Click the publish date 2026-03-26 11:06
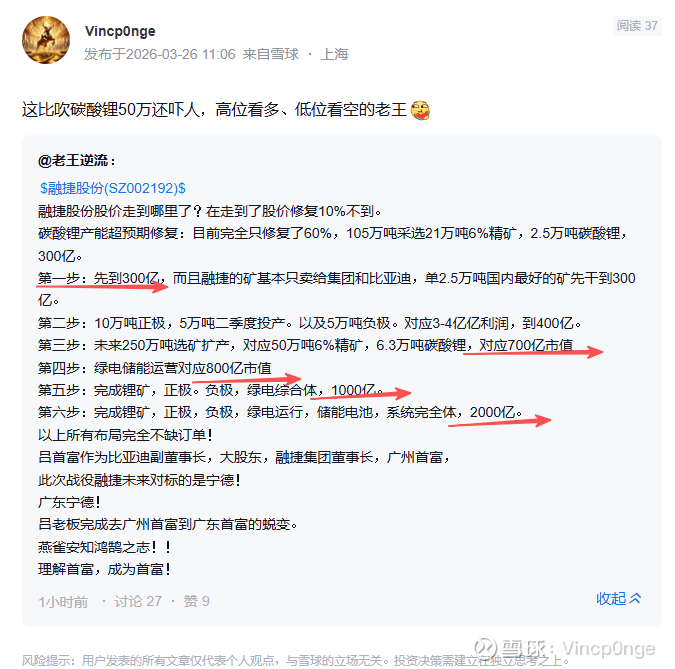 point(181,54)
